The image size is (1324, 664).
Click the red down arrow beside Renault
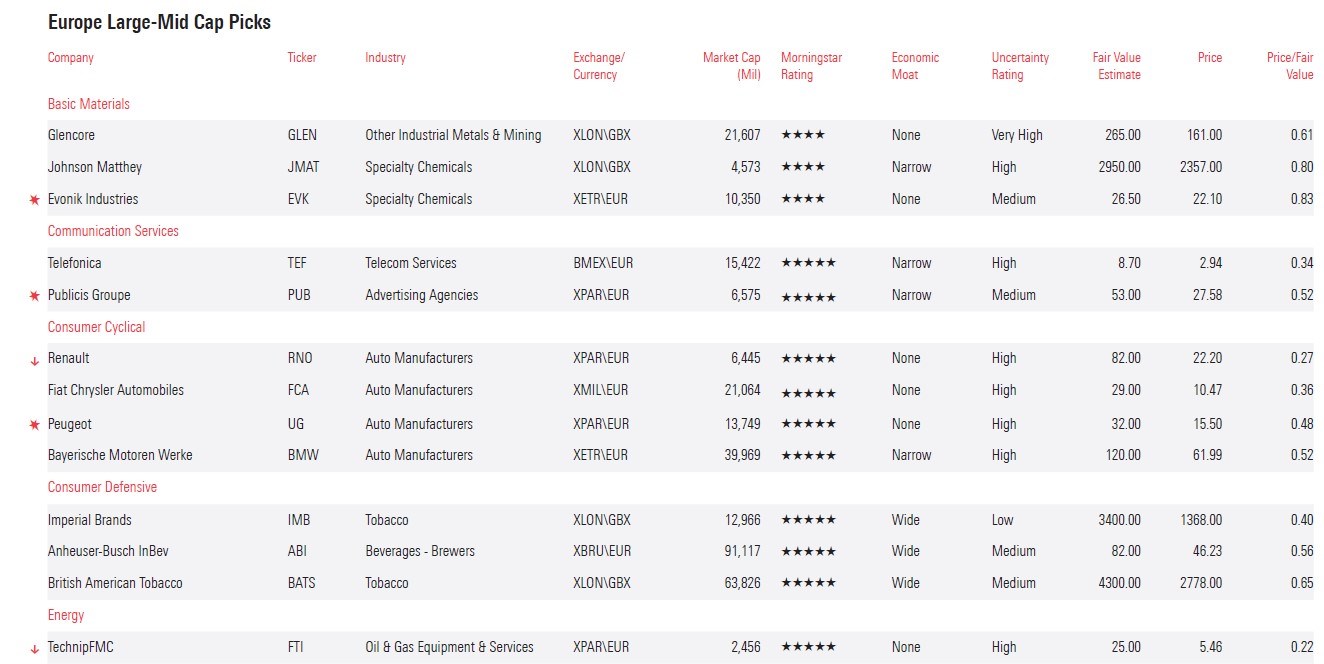coord(35,360)
